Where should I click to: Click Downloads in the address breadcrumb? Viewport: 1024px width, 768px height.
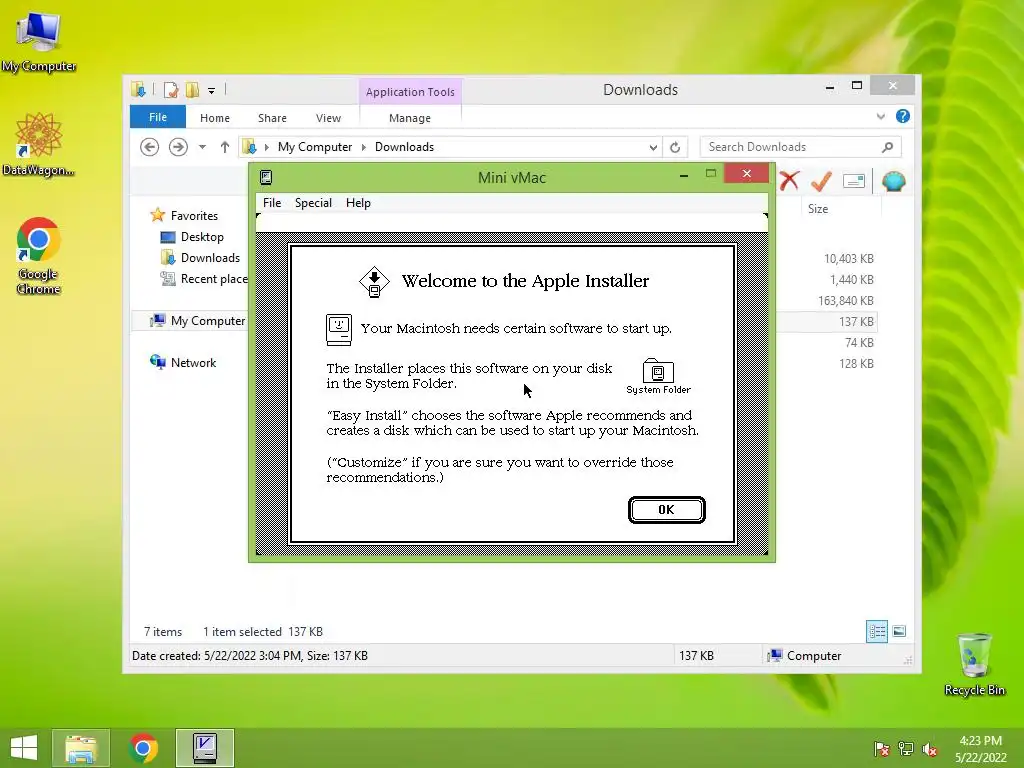coord(404,147)
